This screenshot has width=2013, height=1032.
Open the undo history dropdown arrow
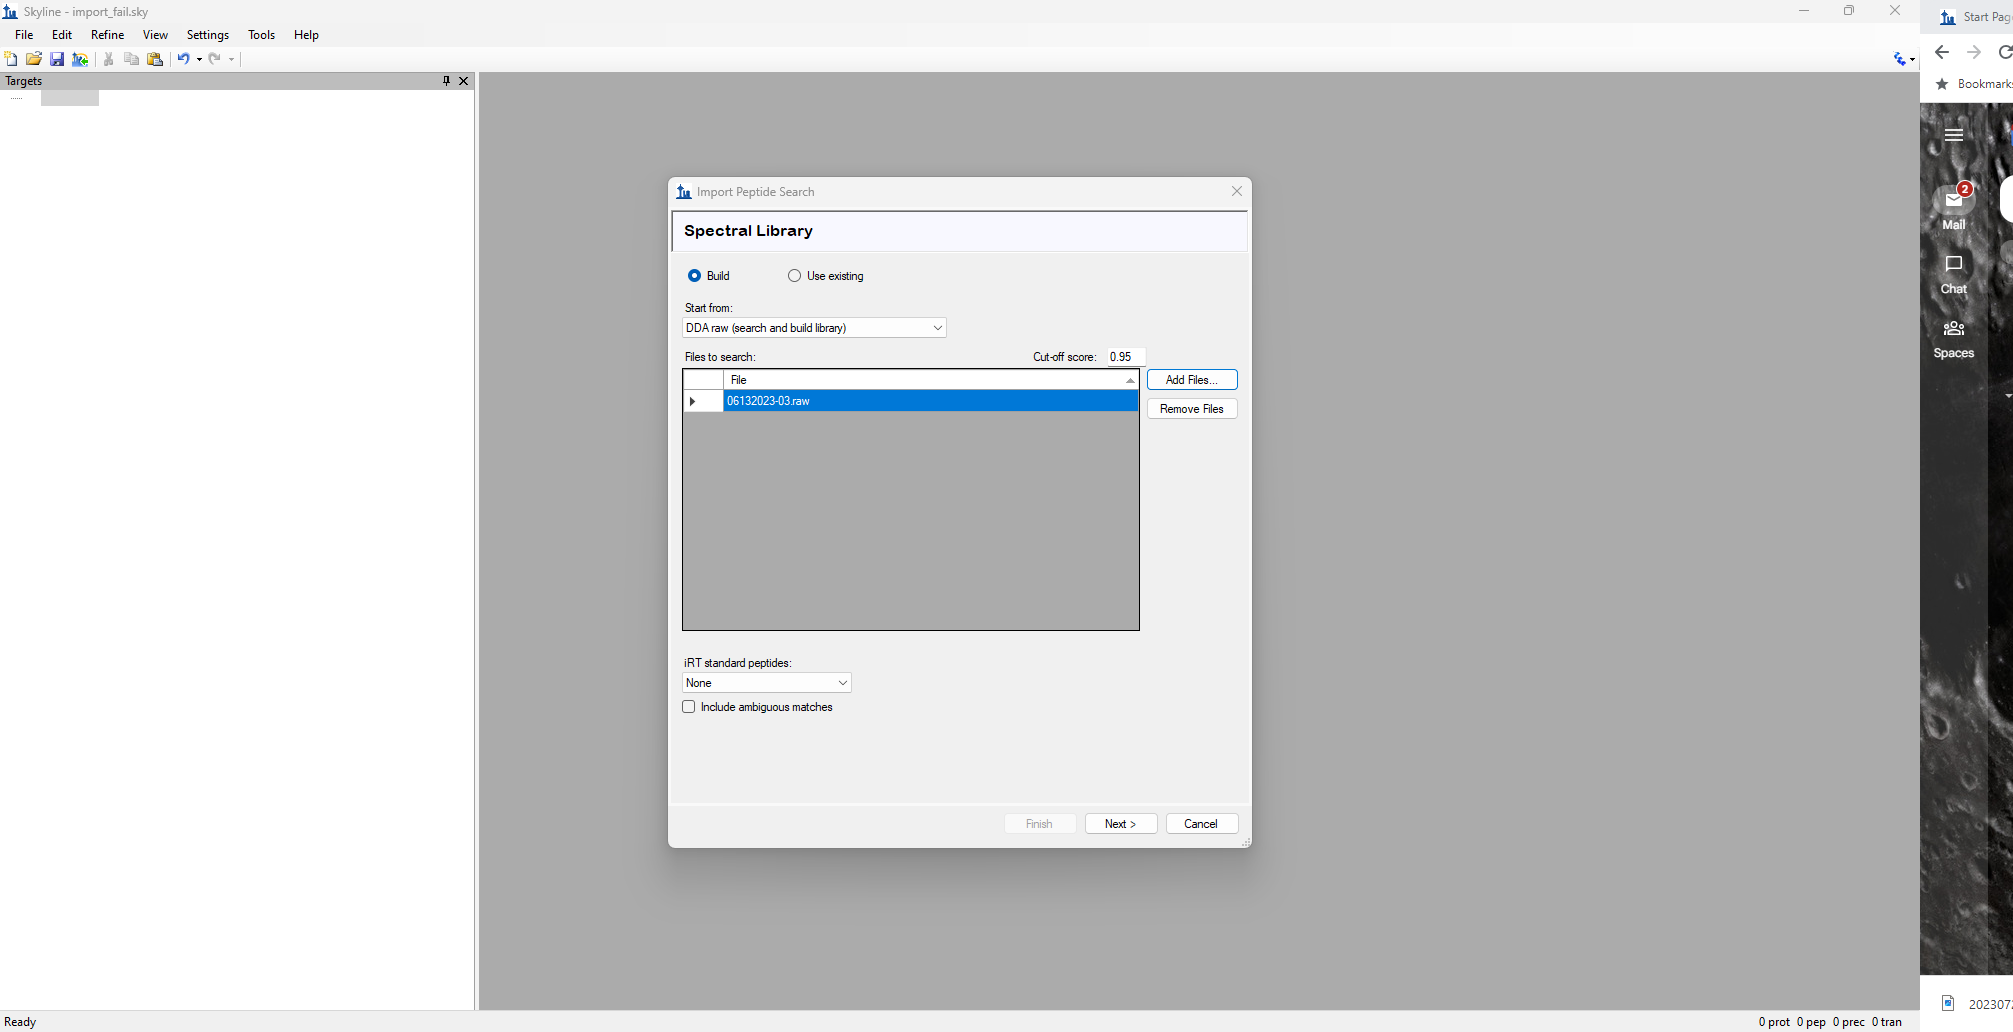(199, 59)
